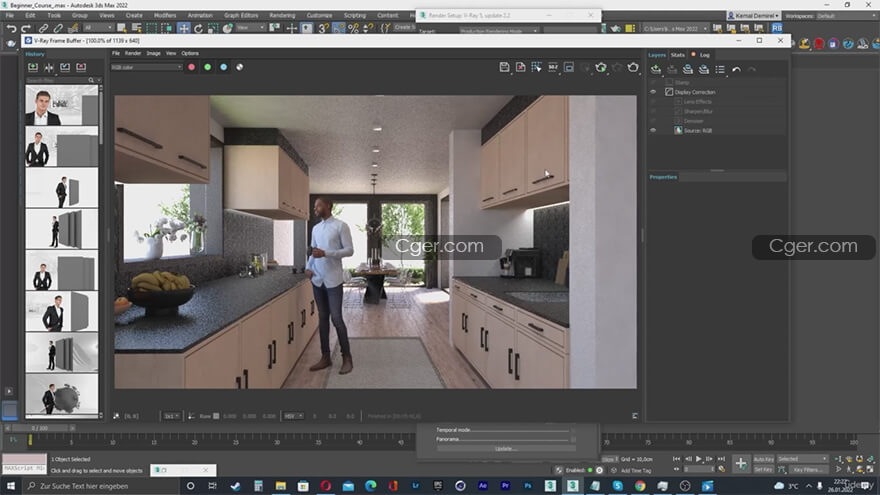The width and height of the screenshot is (880, 495).
Task: Click the history A/B compare icon
Action: (49, 67)
